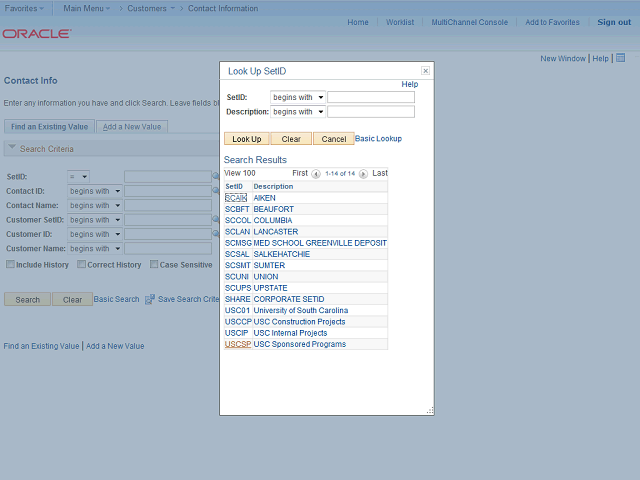Click the Oracle logo
Viewport: 640px width, 480px height.
(37, 33)
